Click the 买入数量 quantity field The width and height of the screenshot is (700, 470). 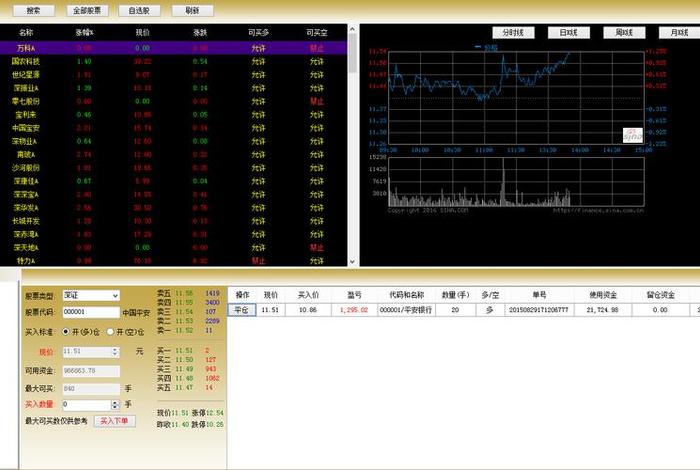coord(87,404)
